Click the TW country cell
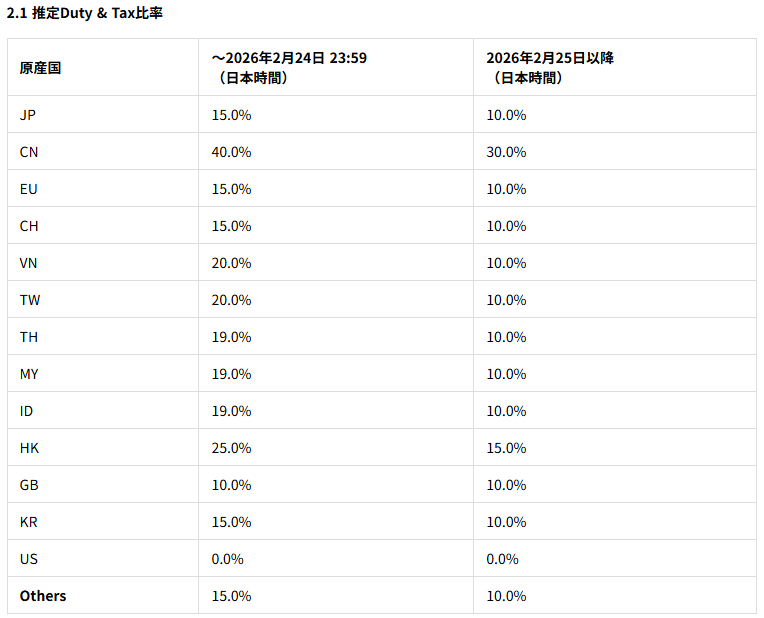Viewport: 764px width, 618px height. tap(30, 300)
